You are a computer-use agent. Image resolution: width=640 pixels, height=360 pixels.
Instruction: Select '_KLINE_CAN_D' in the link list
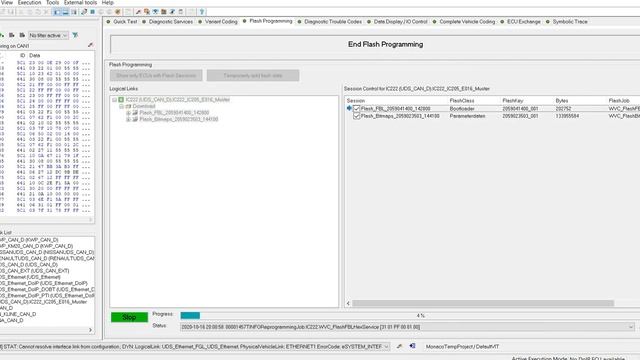[x=18, y=314]
